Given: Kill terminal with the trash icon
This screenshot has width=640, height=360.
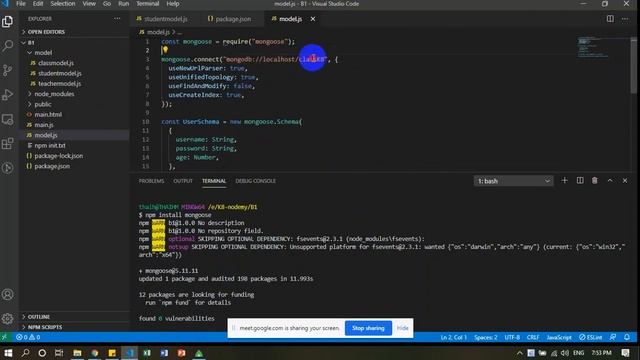Looking at the screenshot, I should tap(595, 180).
